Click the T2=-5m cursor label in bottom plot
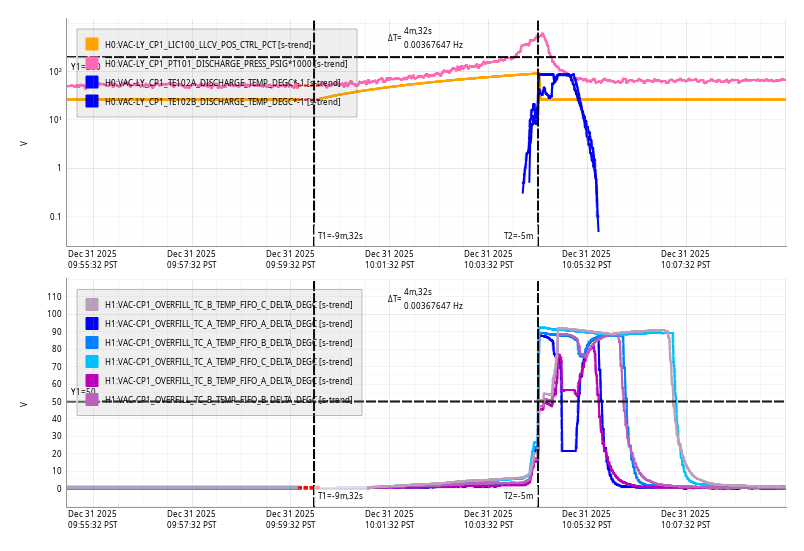 click(x=519, y=496)
